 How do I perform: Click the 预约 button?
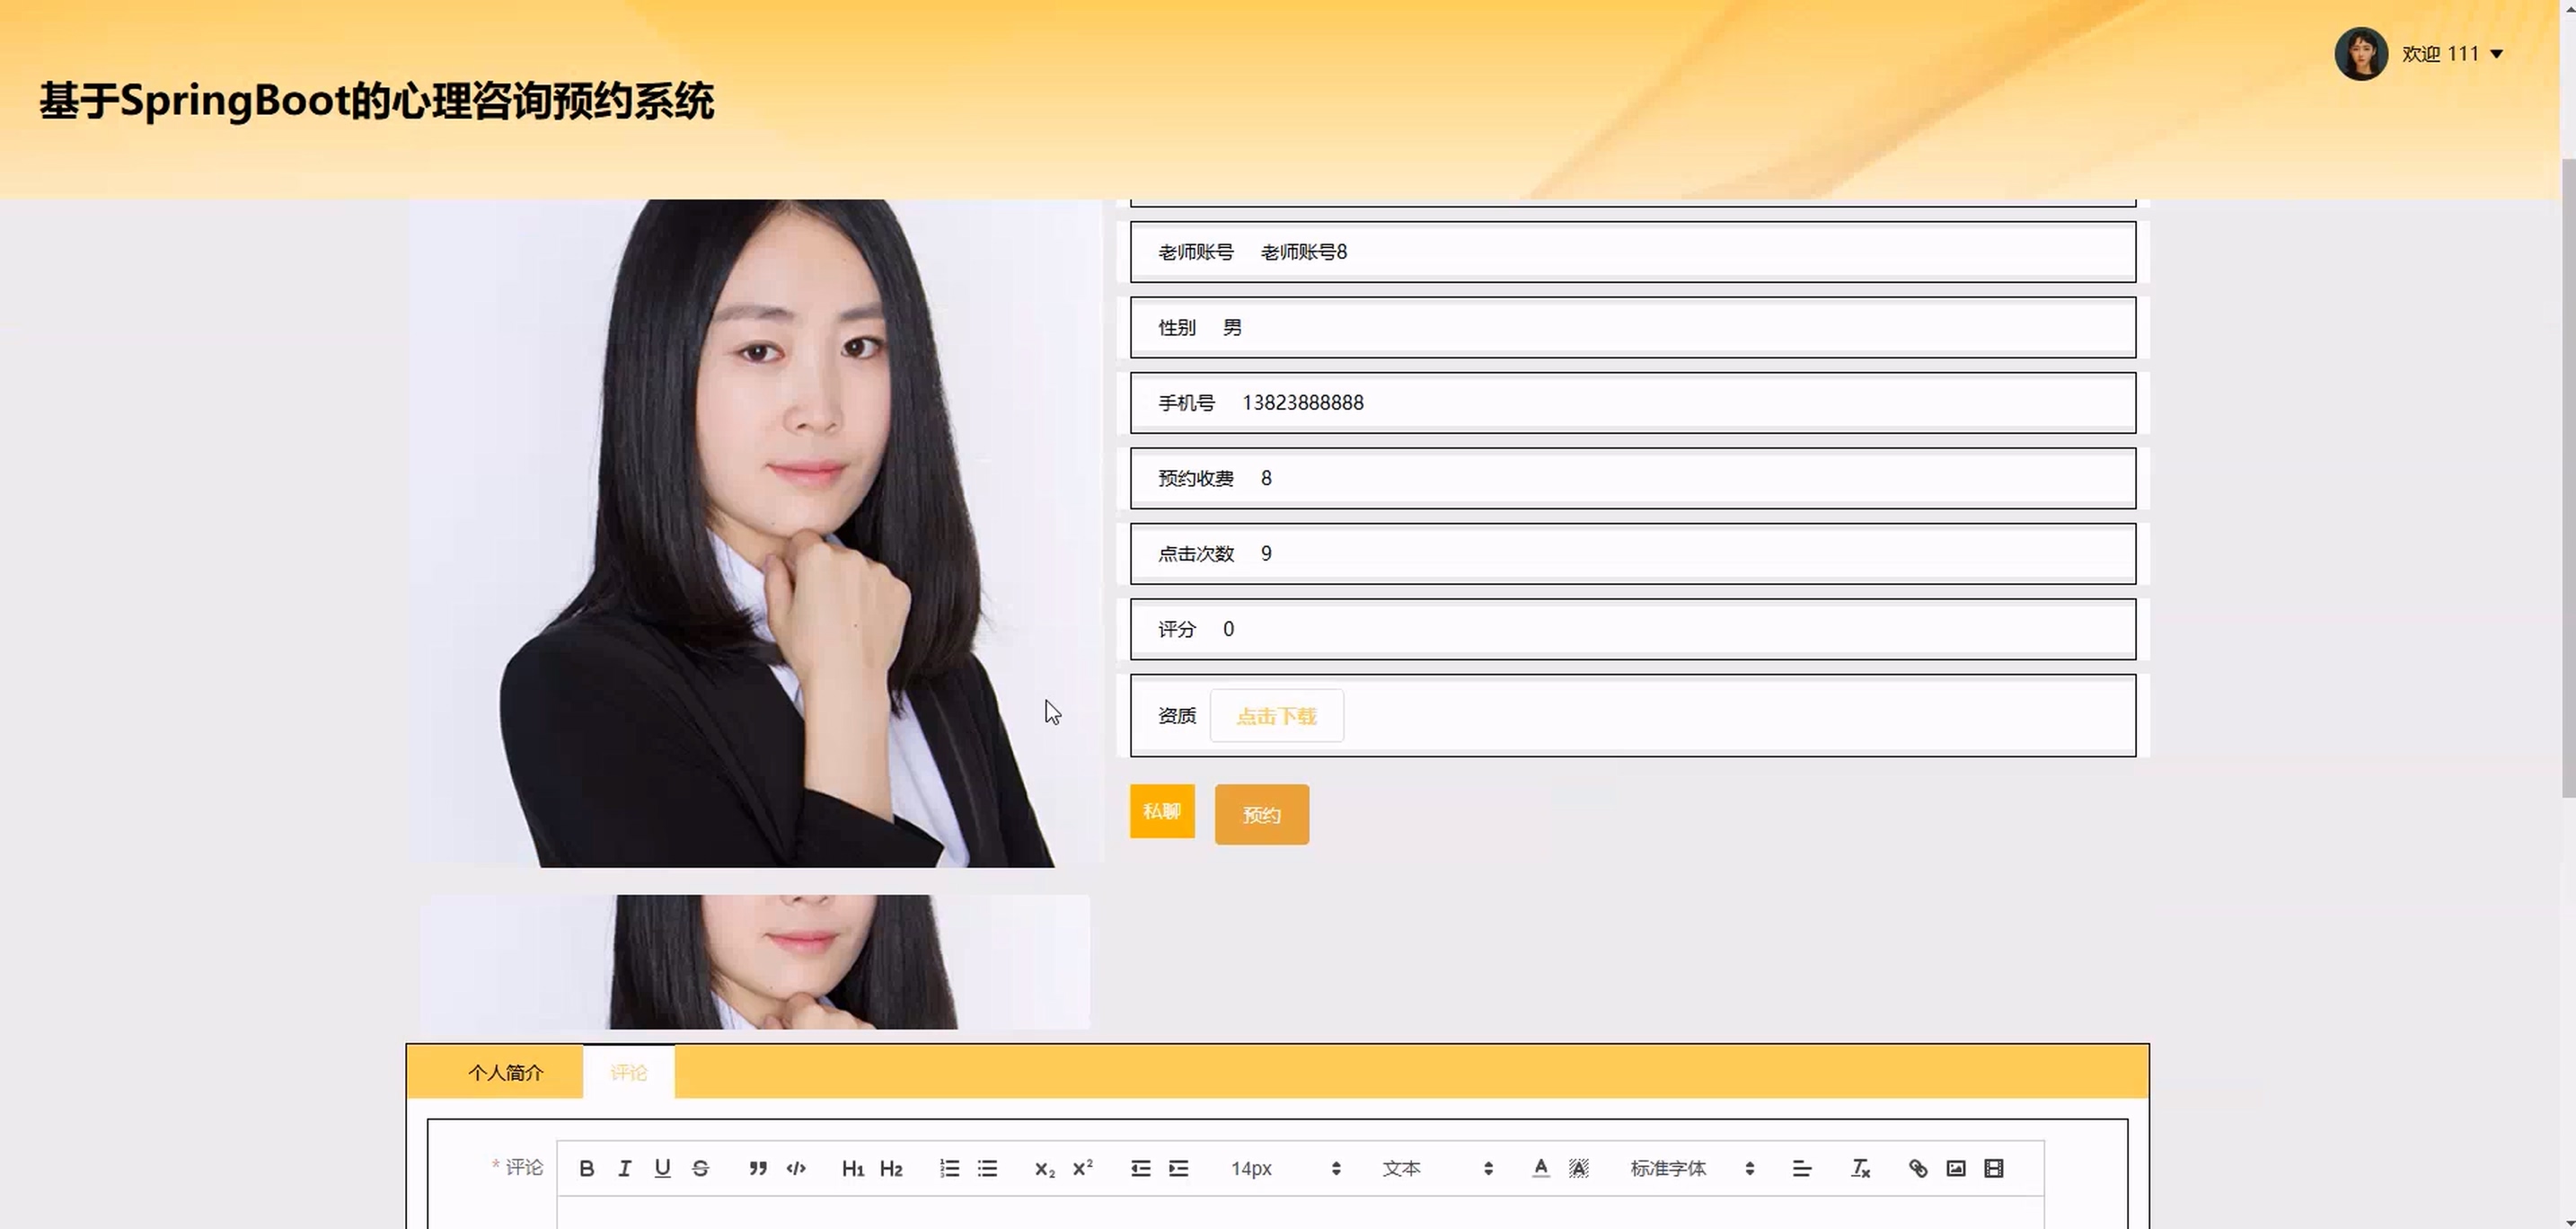tap(1261, 814)
